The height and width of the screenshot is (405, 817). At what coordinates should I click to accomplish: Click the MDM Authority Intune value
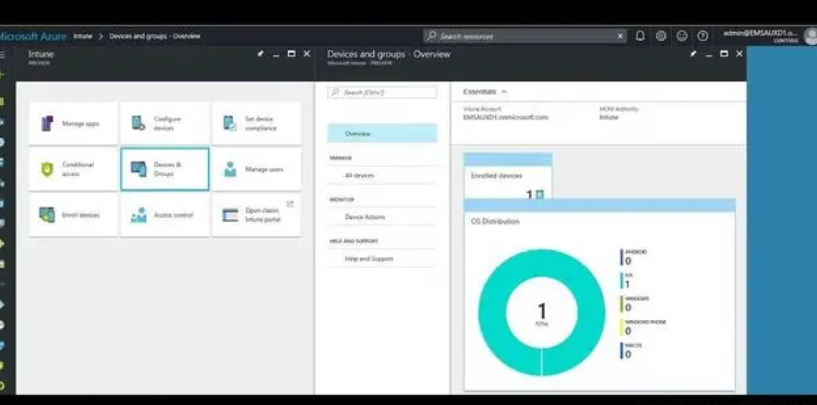(x=609, y=117)
